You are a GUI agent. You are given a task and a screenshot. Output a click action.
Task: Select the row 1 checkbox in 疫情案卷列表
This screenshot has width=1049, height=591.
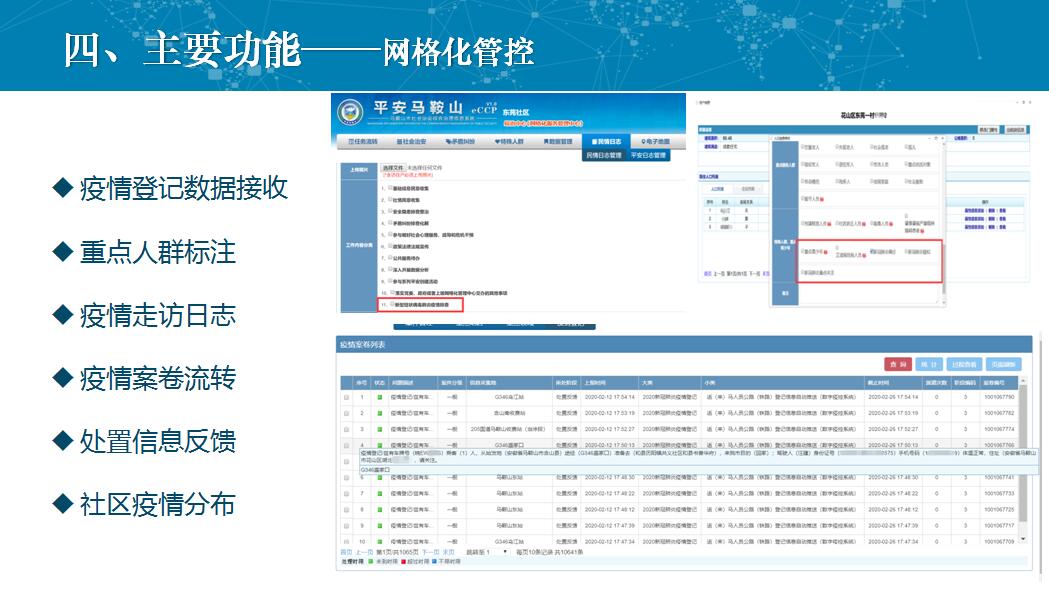346,397
